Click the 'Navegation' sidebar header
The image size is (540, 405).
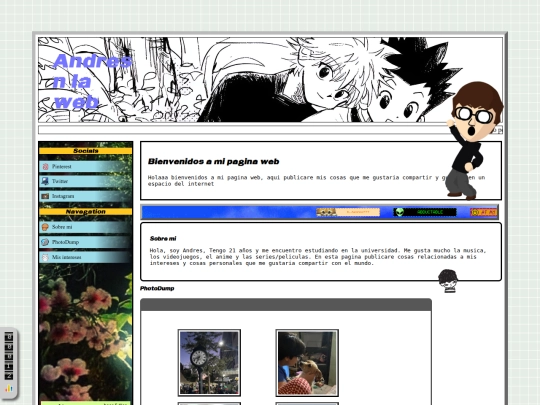(85, 211)
